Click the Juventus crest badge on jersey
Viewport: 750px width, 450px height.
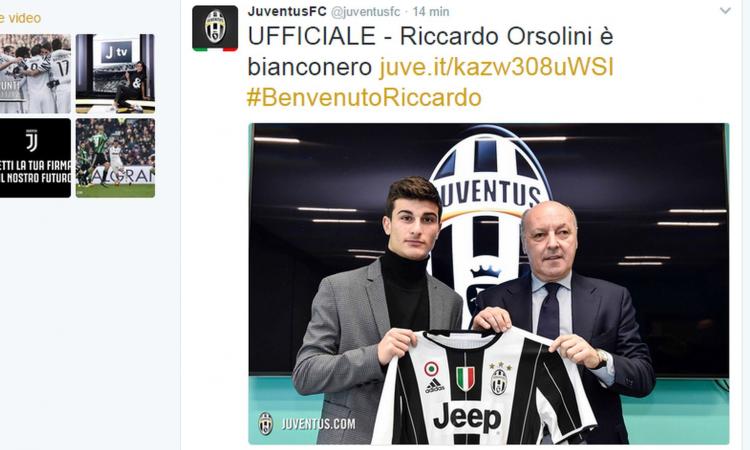click(x=499, y=381)
